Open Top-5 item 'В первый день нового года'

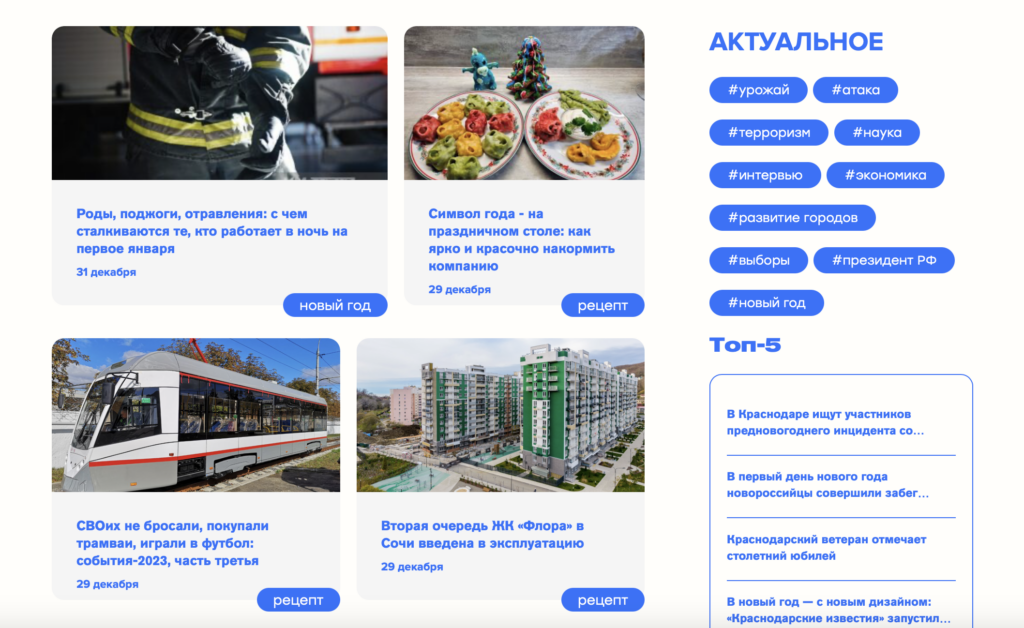tap(827, 485)
